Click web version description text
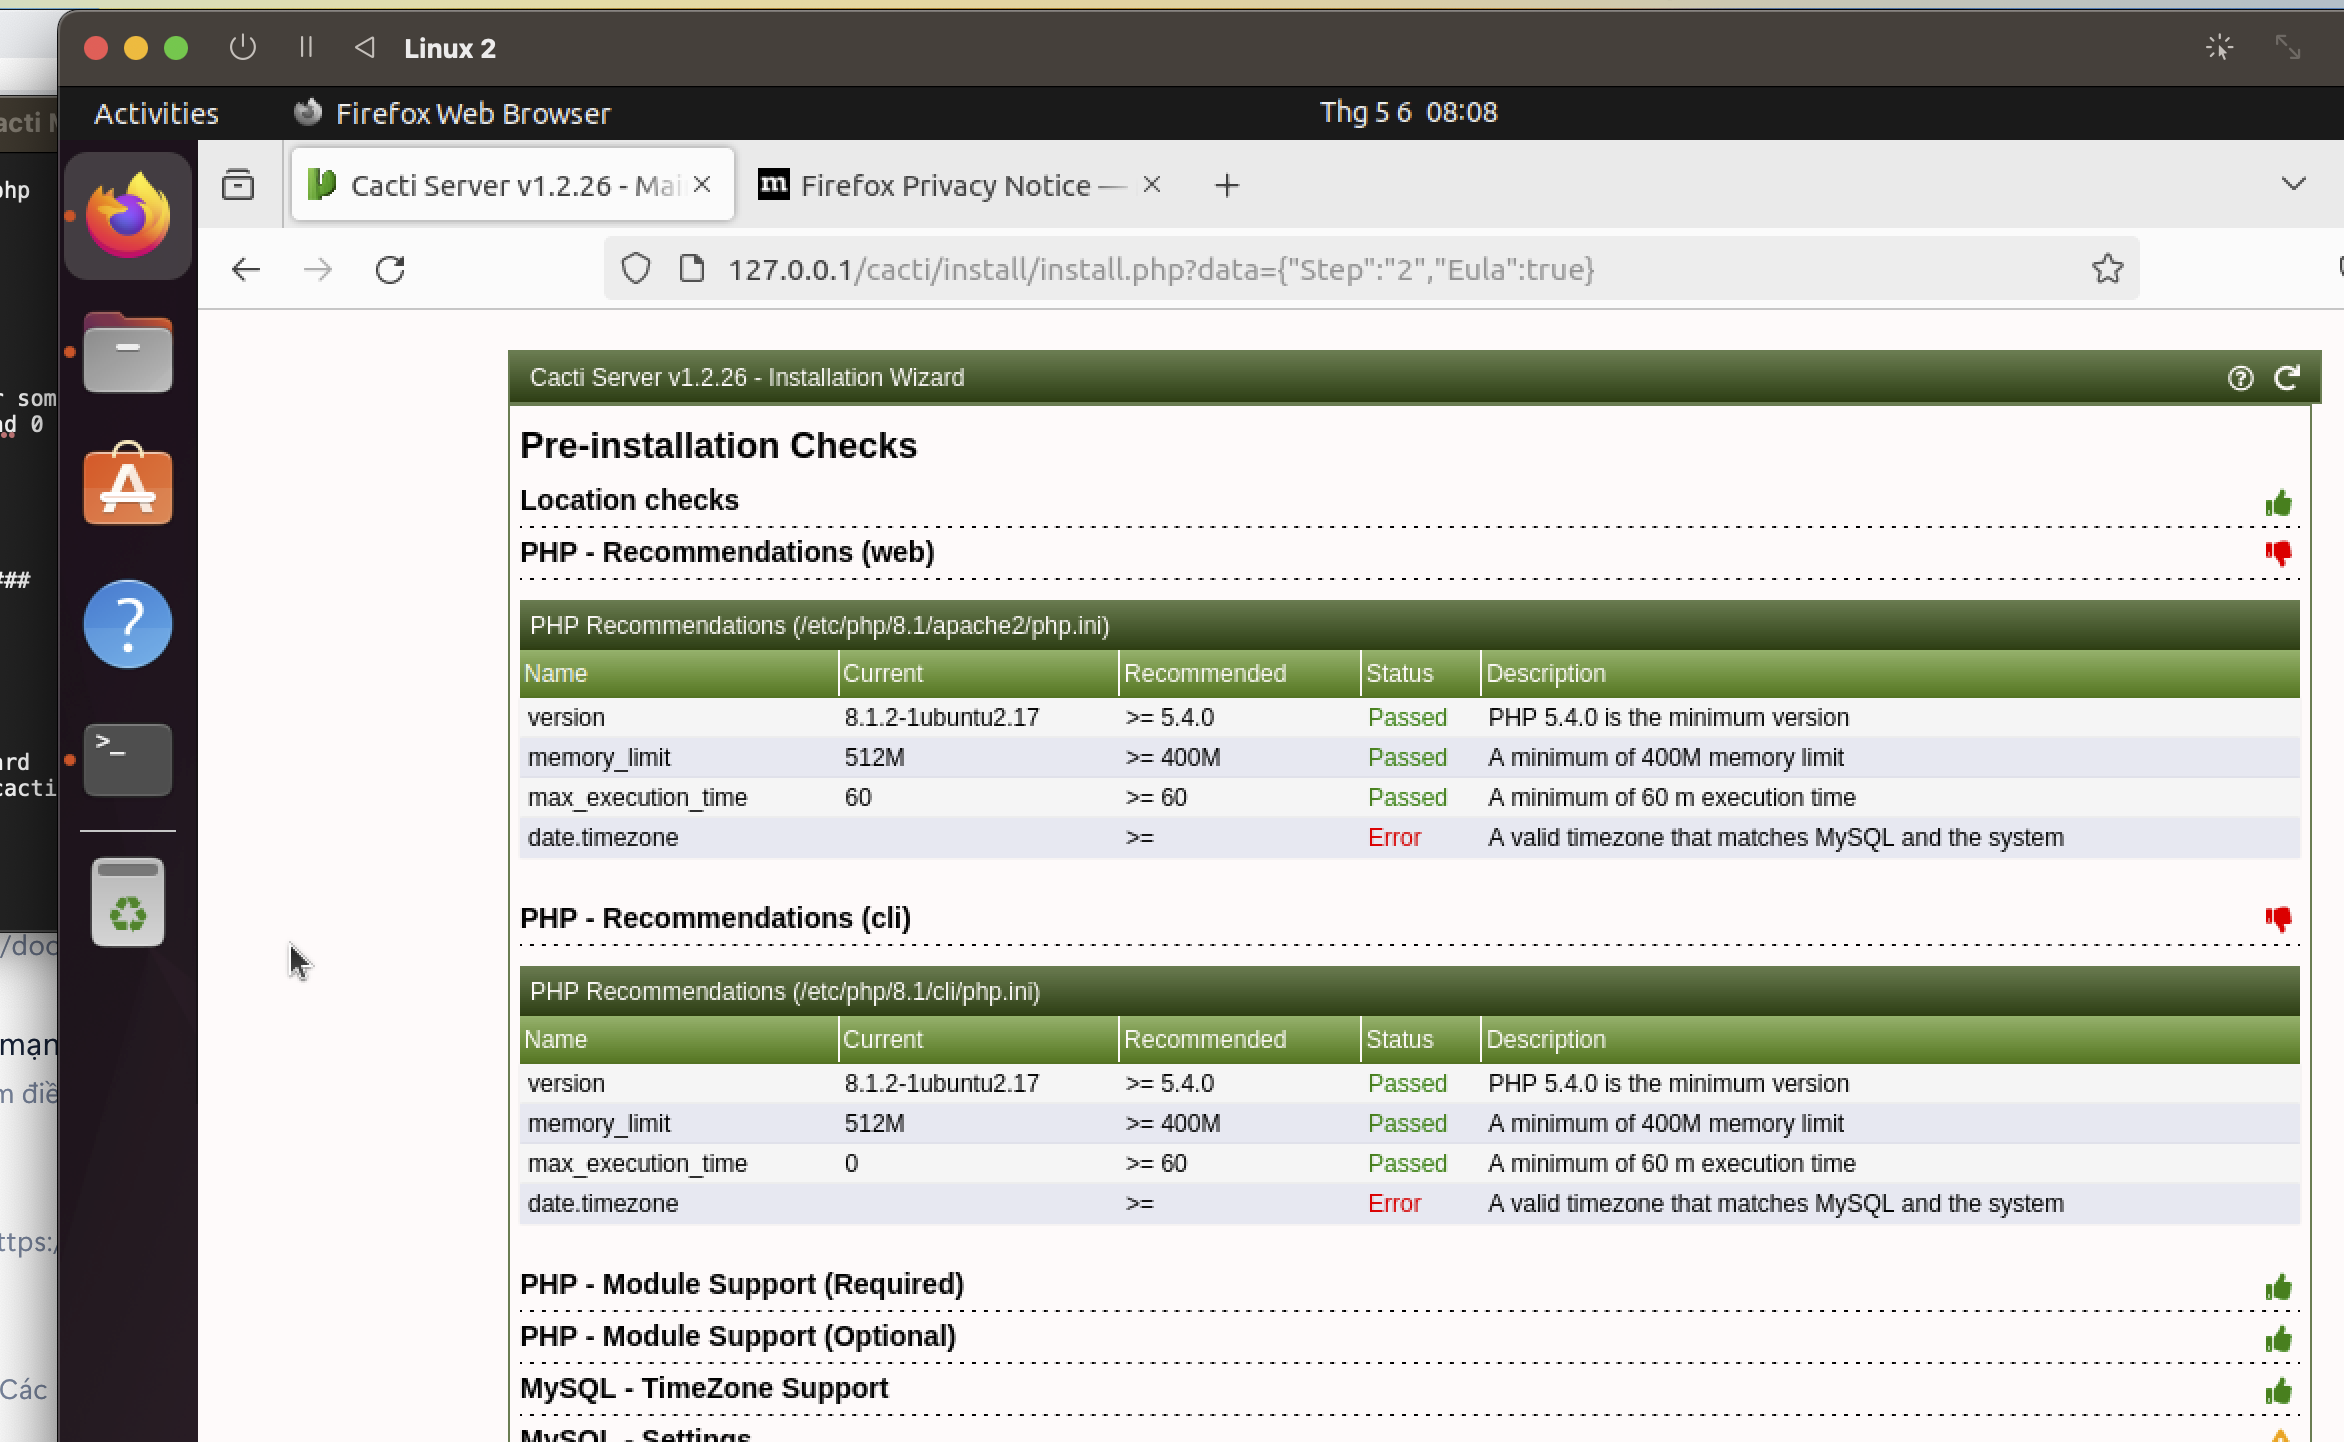 (1668, 717)
